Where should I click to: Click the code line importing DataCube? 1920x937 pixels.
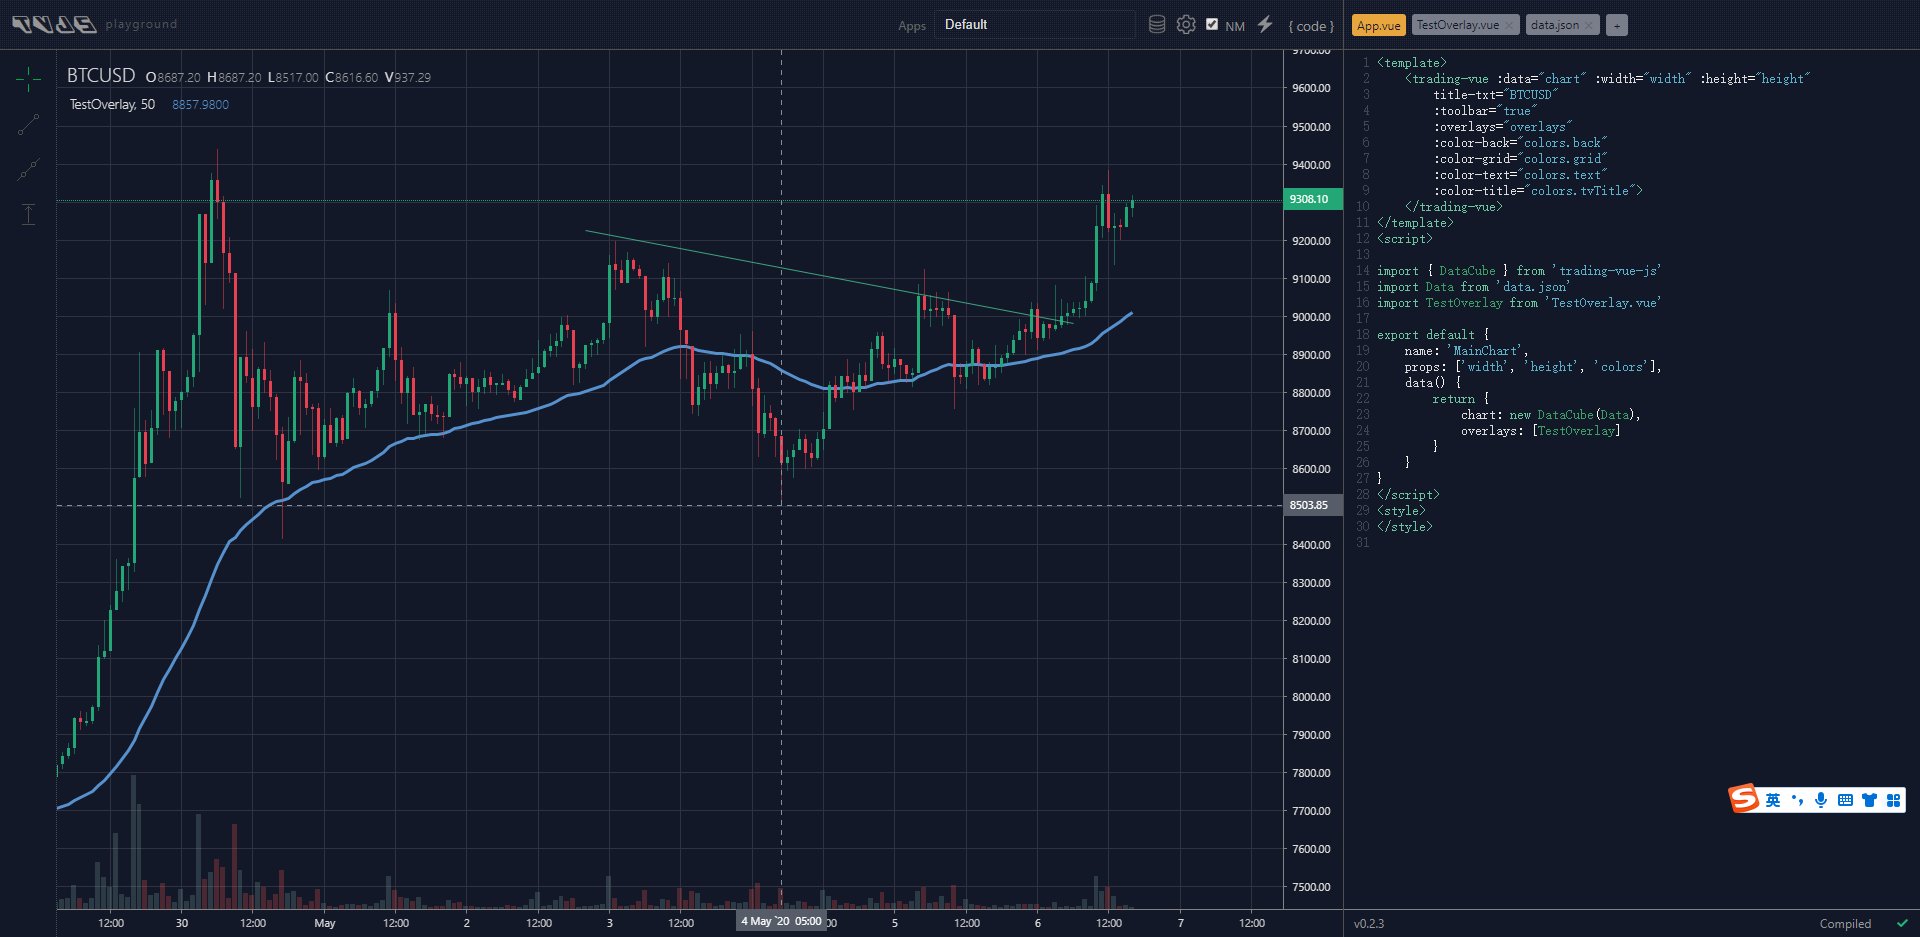point(1519,271)
